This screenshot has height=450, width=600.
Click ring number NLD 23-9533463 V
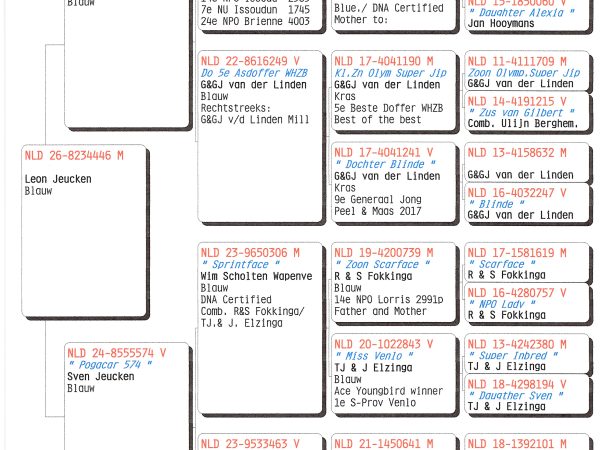coord(250,444)
